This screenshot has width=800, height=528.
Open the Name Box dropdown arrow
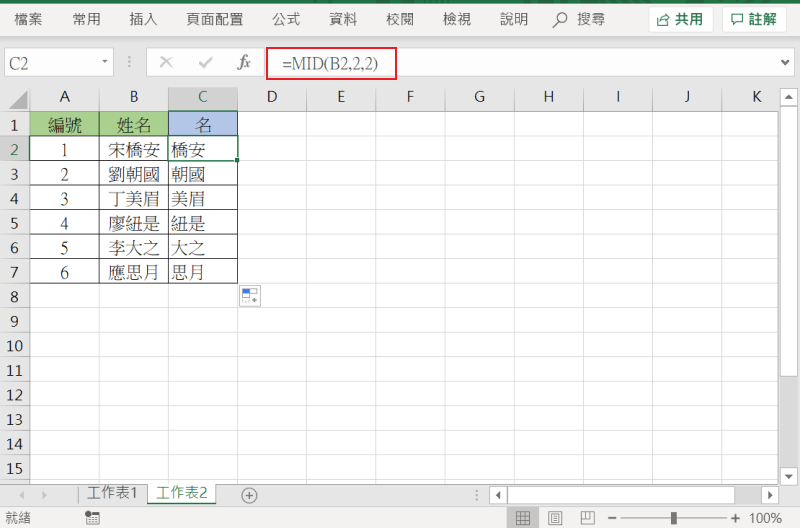point(106,63)
